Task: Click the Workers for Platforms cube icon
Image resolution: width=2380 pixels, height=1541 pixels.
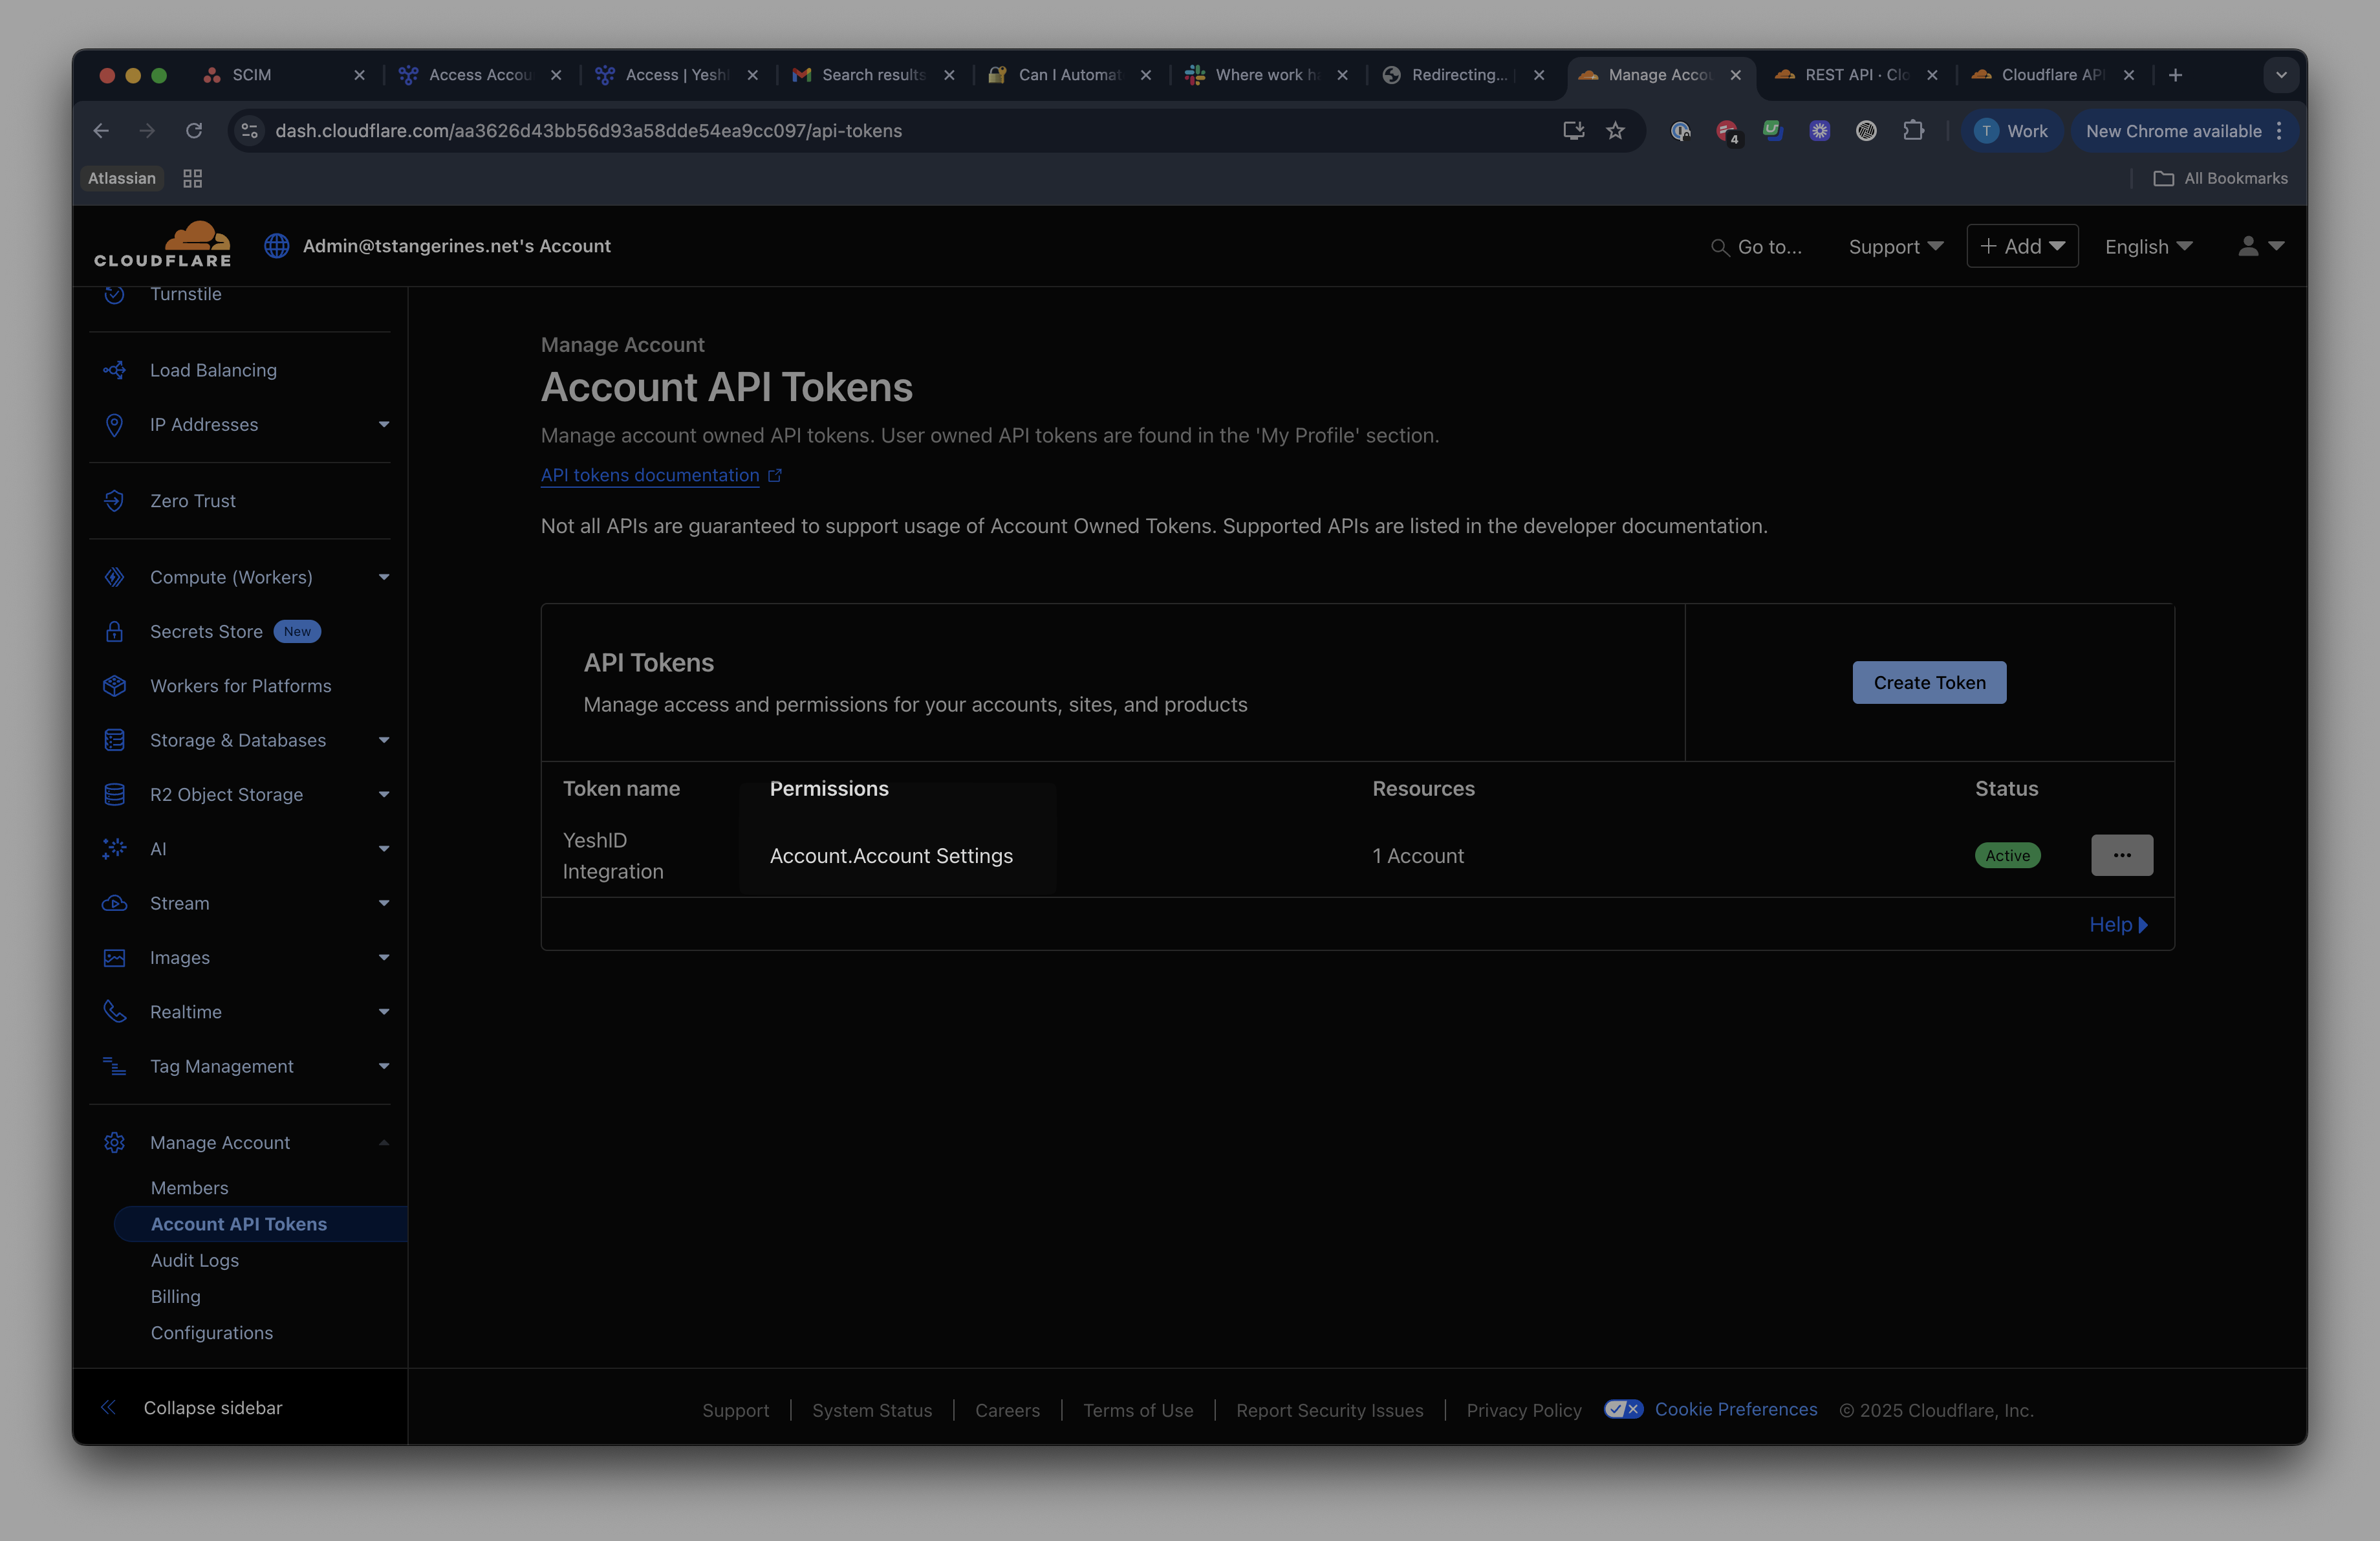Action: 114,686
